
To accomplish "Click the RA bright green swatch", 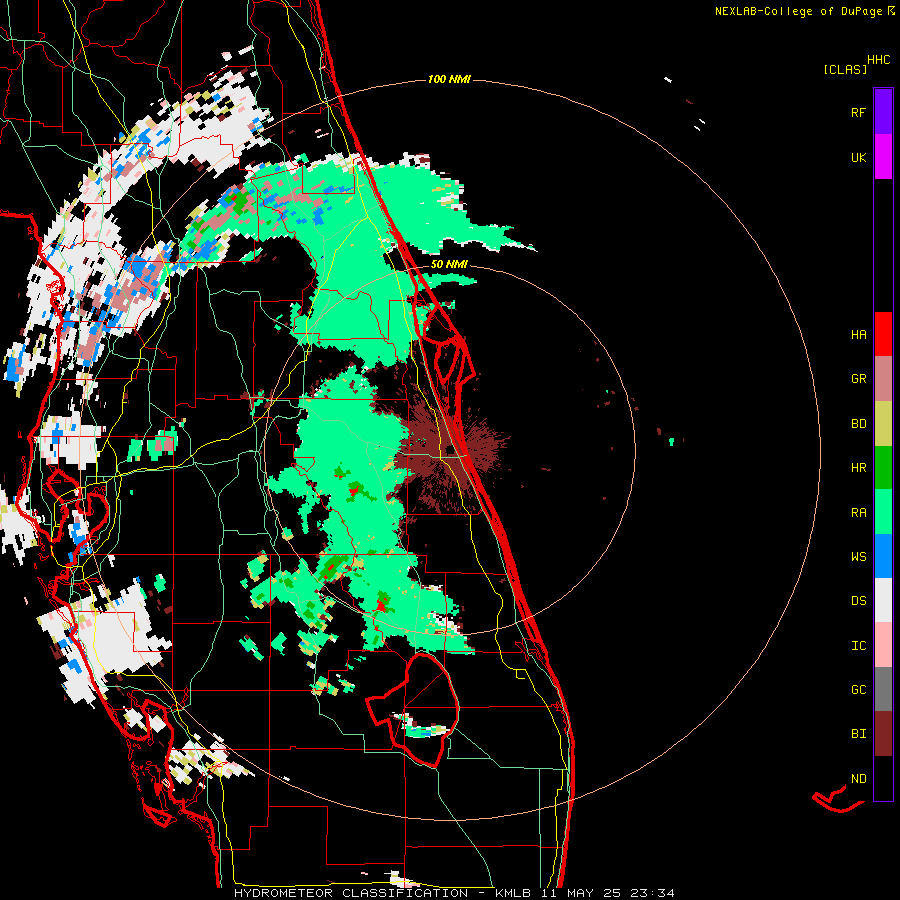I will pos(883,512).
